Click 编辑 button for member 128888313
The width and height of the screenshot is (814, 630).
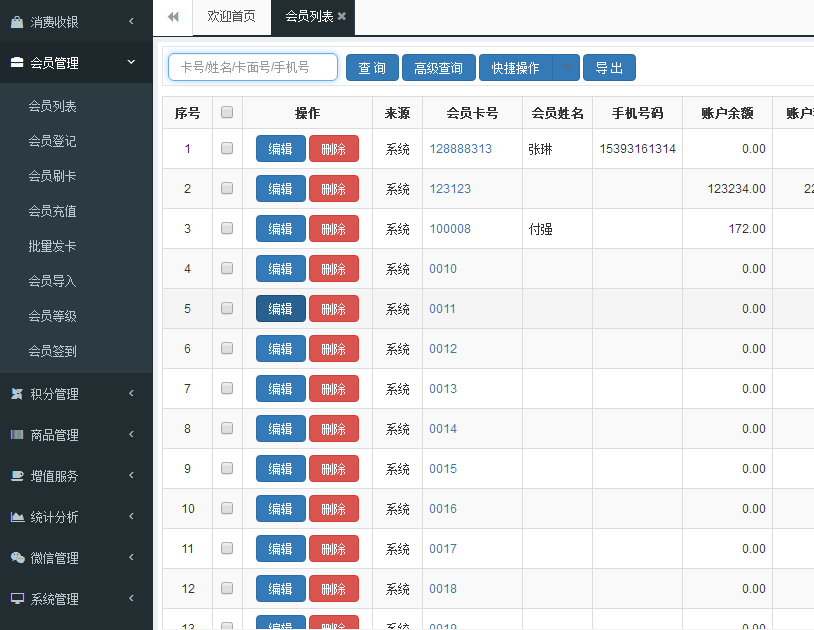pyautogui.click(x=281, y=149)
